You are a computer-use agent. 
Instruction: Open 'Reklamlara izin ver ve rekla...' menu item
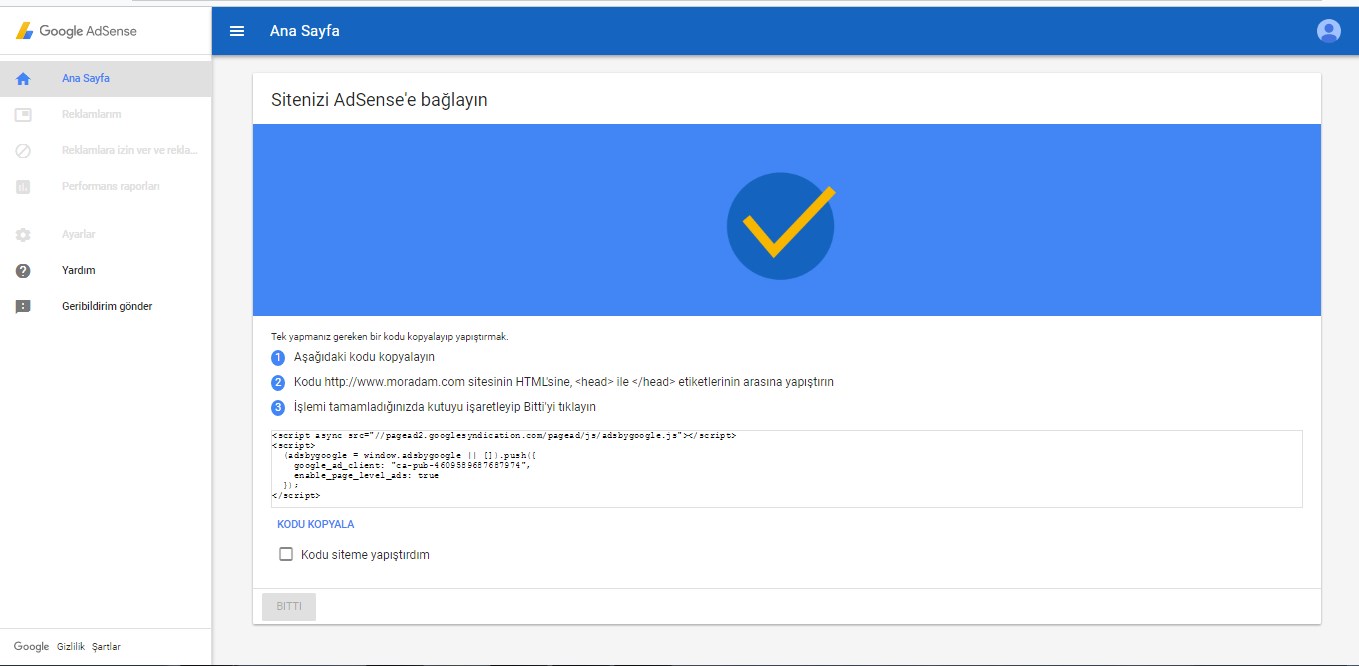click(105, 150)
